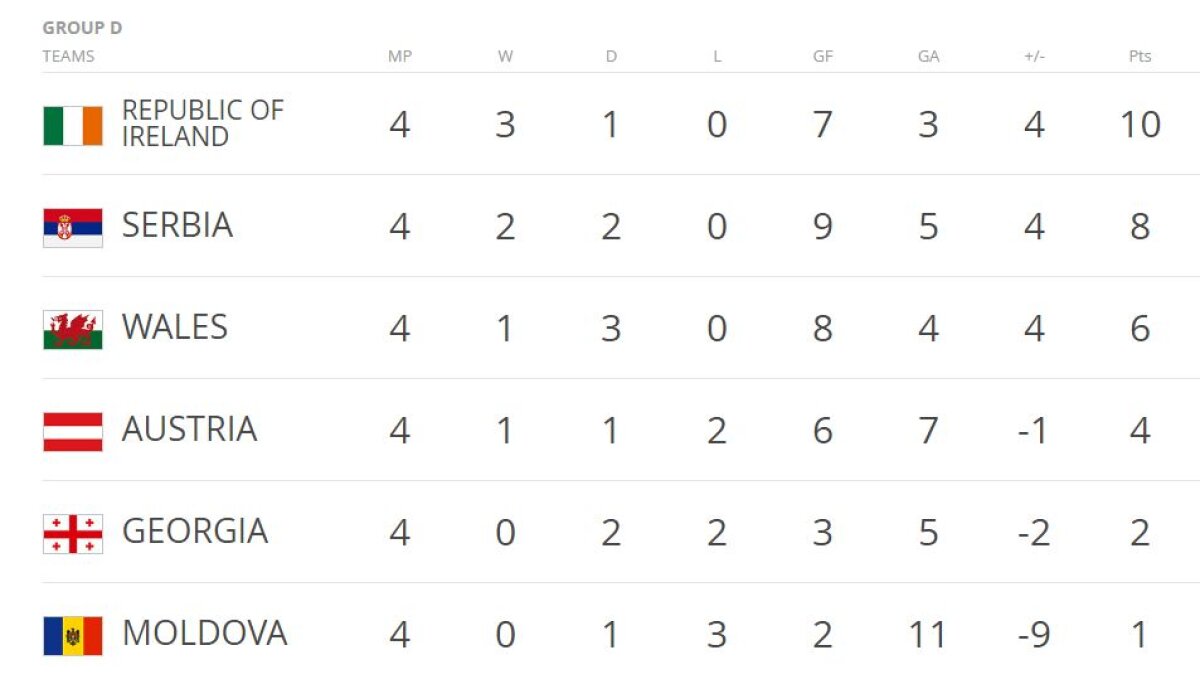Open the Republic of Ireland team link
This screenshot has width=1200, height=684.
(202, 124)
